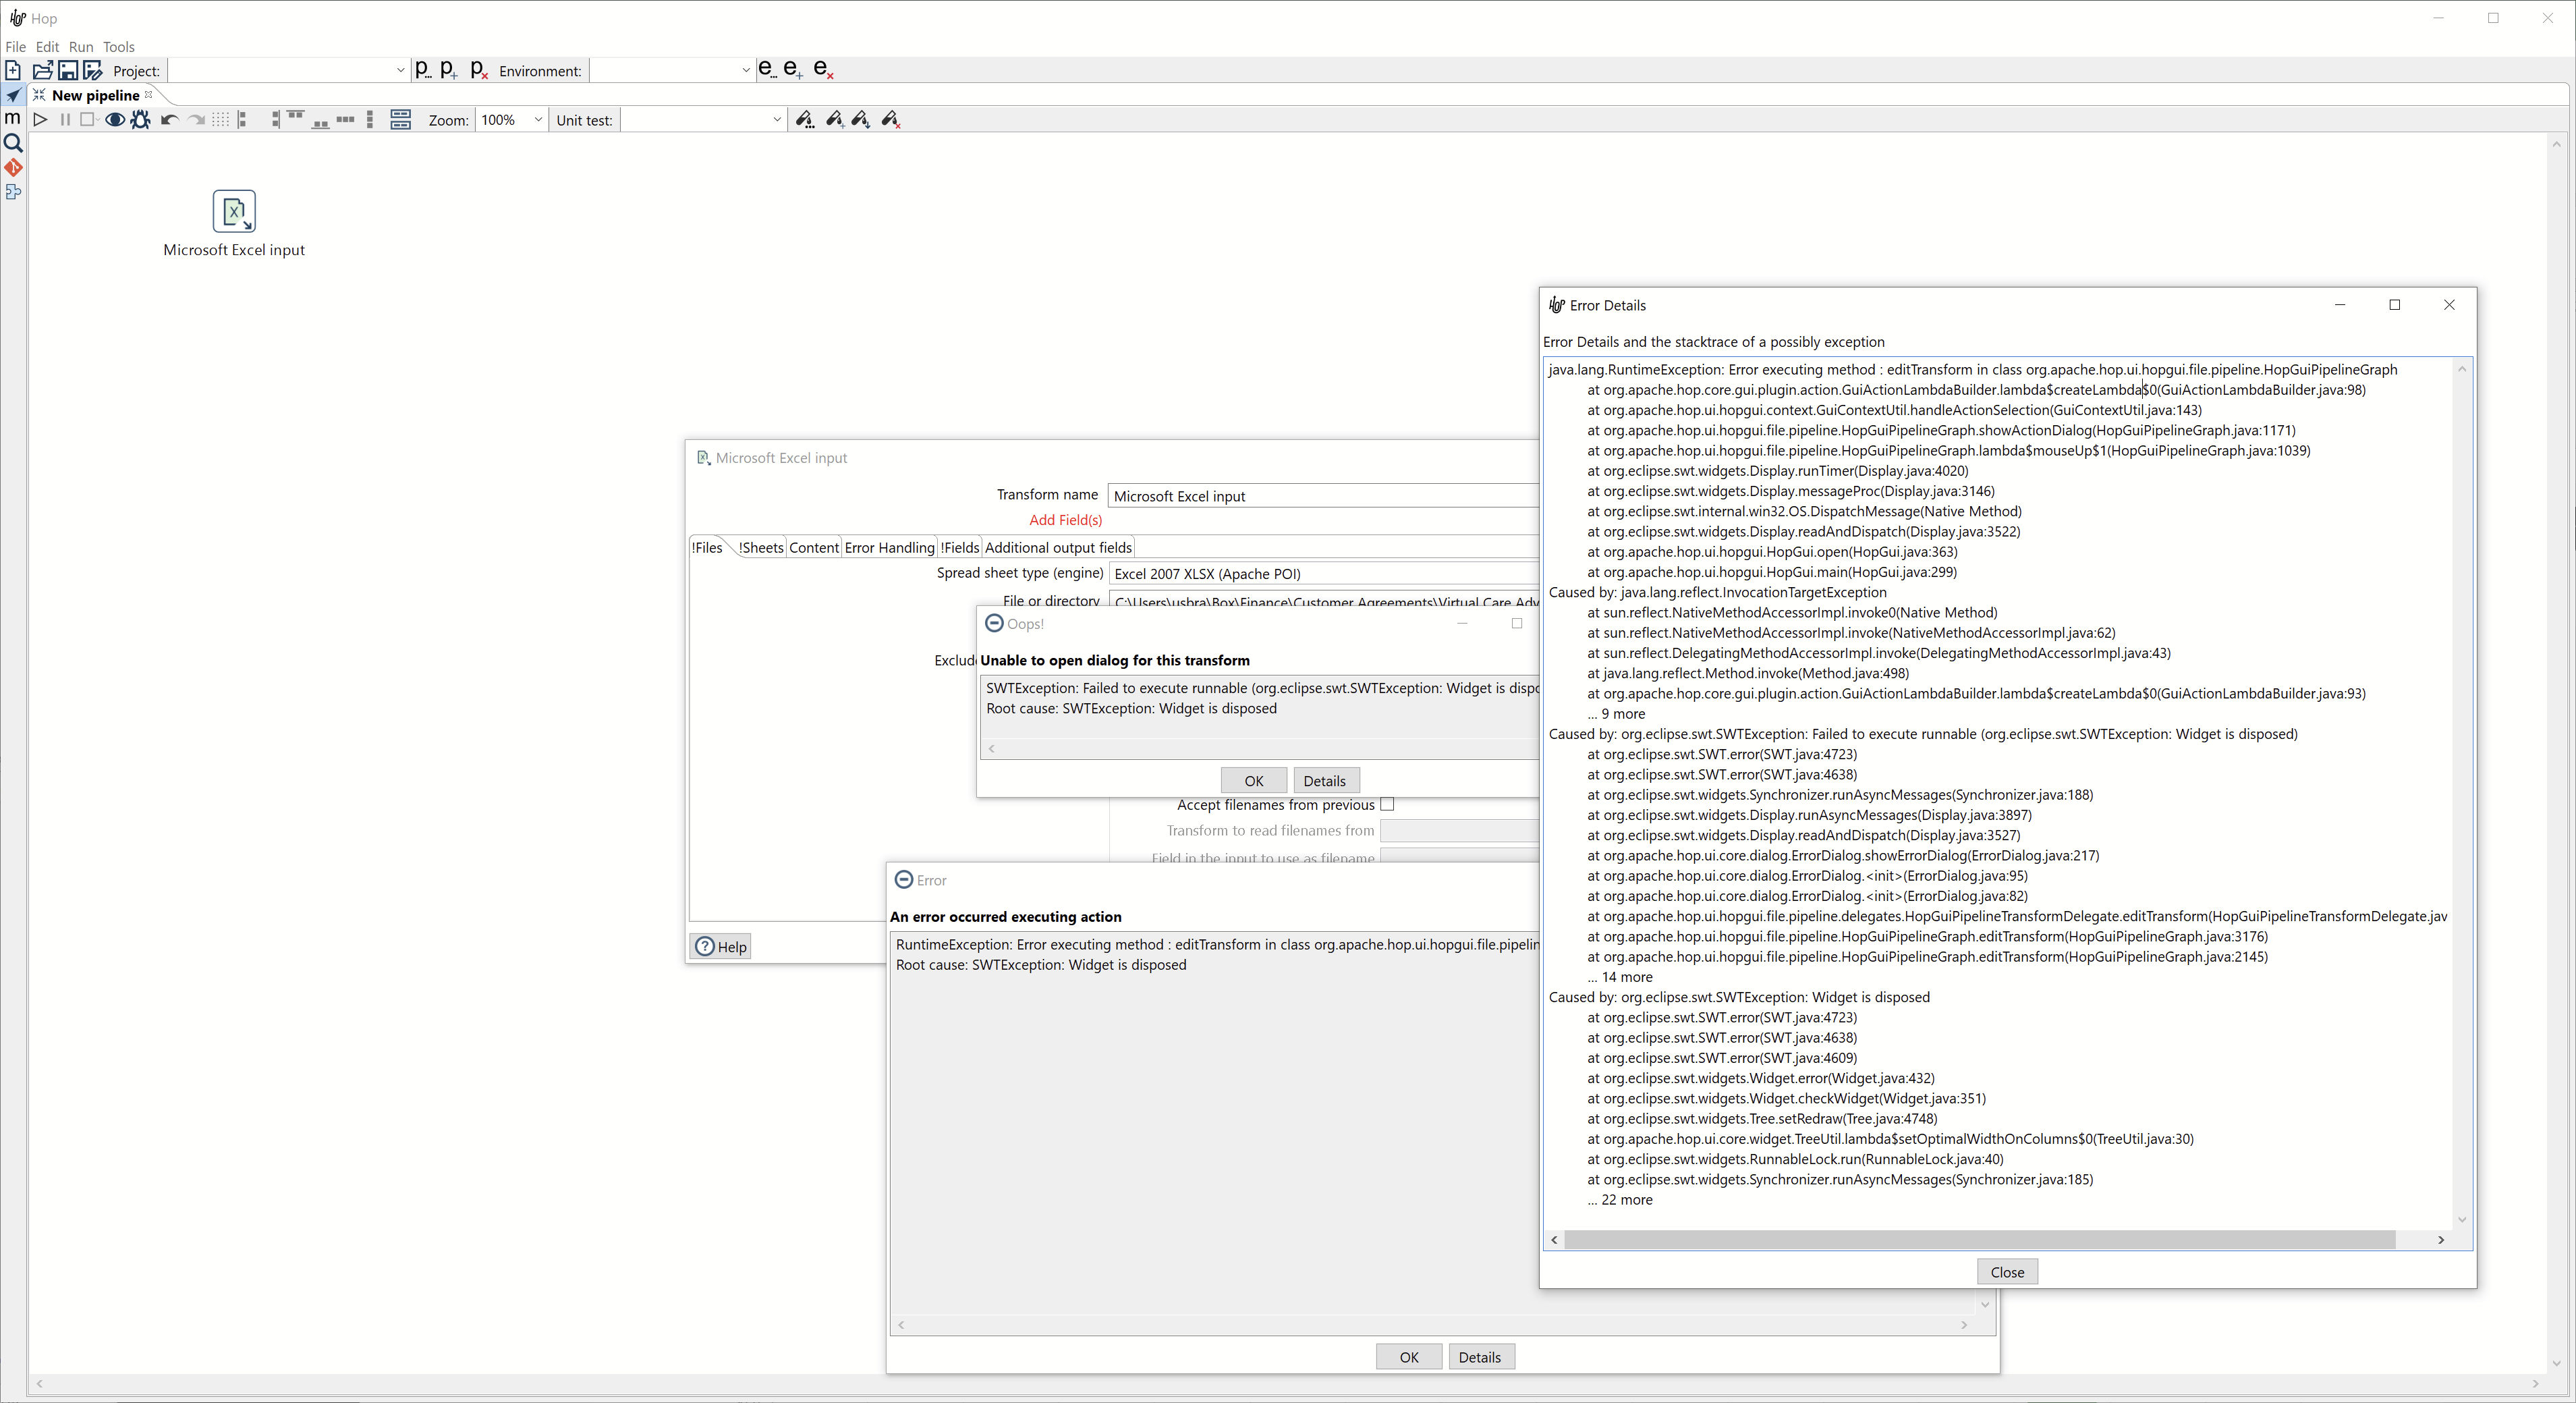Toggle Accept filenames from previous checkbox
The image size is (2576, 1403).
pos(1387,805)
